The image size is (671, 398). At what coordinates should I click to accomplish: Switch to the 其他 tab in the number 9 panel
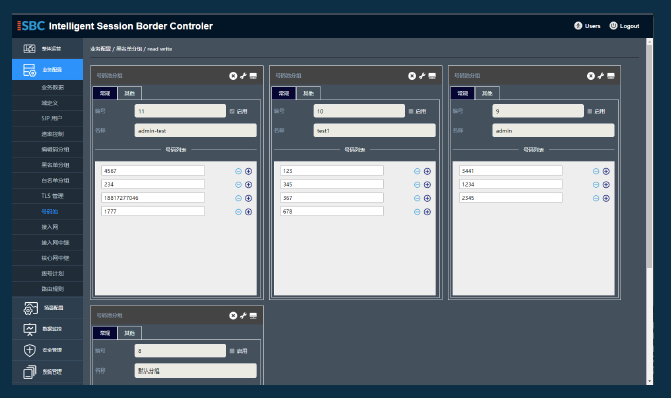(487, 93)
